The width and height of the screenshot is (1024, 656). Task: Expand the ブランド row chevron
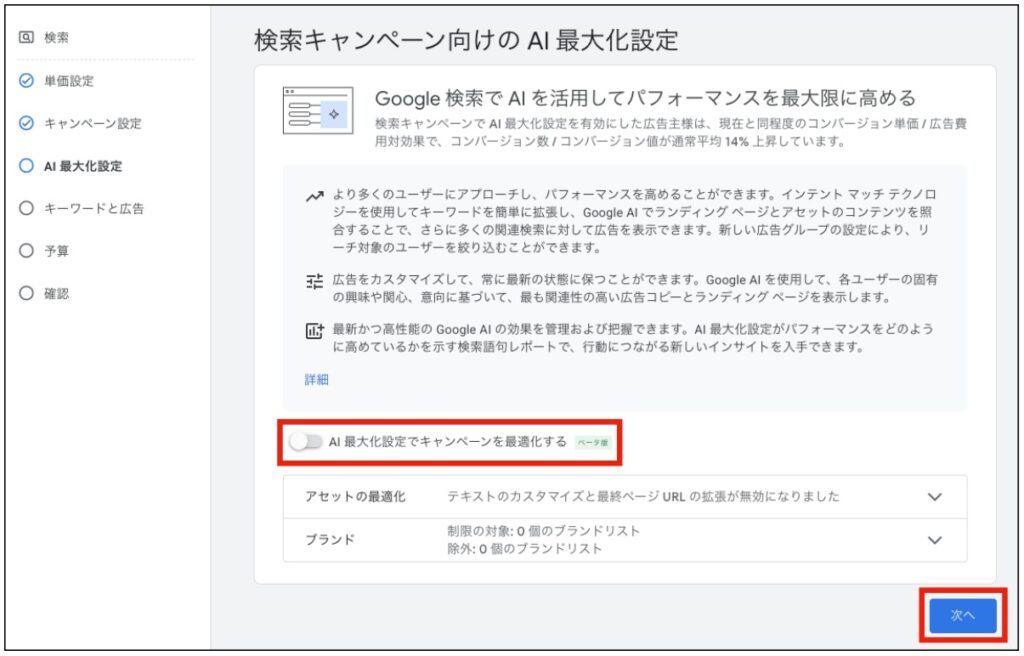pos(935,540)
